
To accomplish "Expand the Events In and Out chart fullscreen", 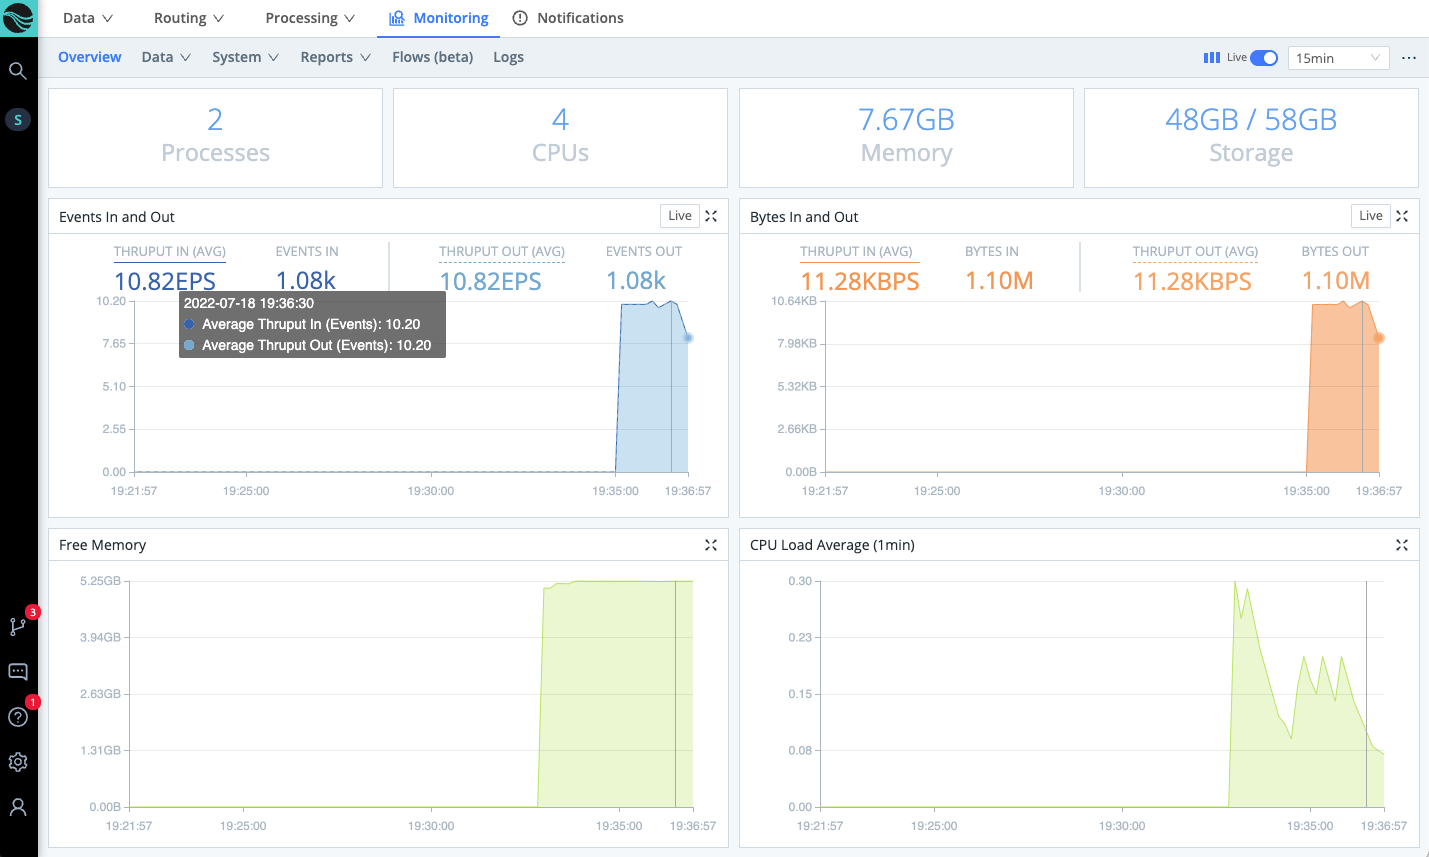I will pos(710,215).
